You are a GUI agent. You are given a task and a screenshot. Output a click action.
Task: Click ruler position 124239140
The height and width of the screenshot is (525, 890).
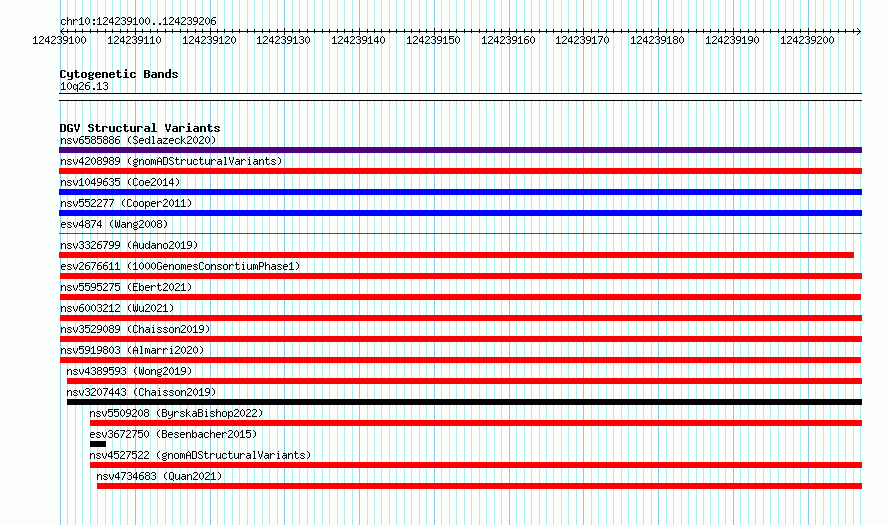(x=359, y=40)
